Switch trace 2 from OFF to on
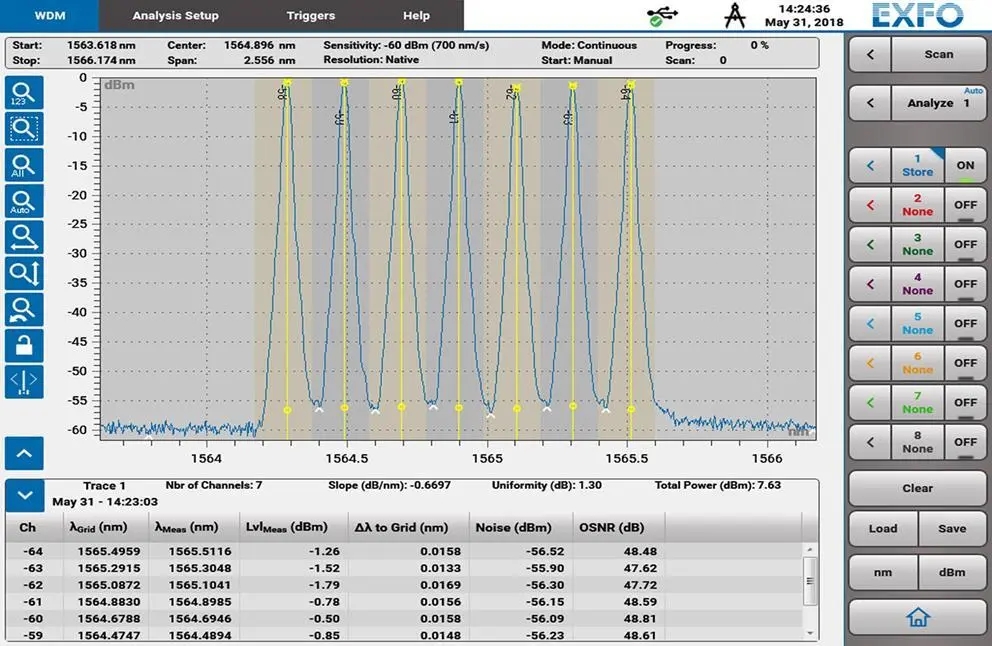Screen dimensions: 992x646 tap(965, 205)
